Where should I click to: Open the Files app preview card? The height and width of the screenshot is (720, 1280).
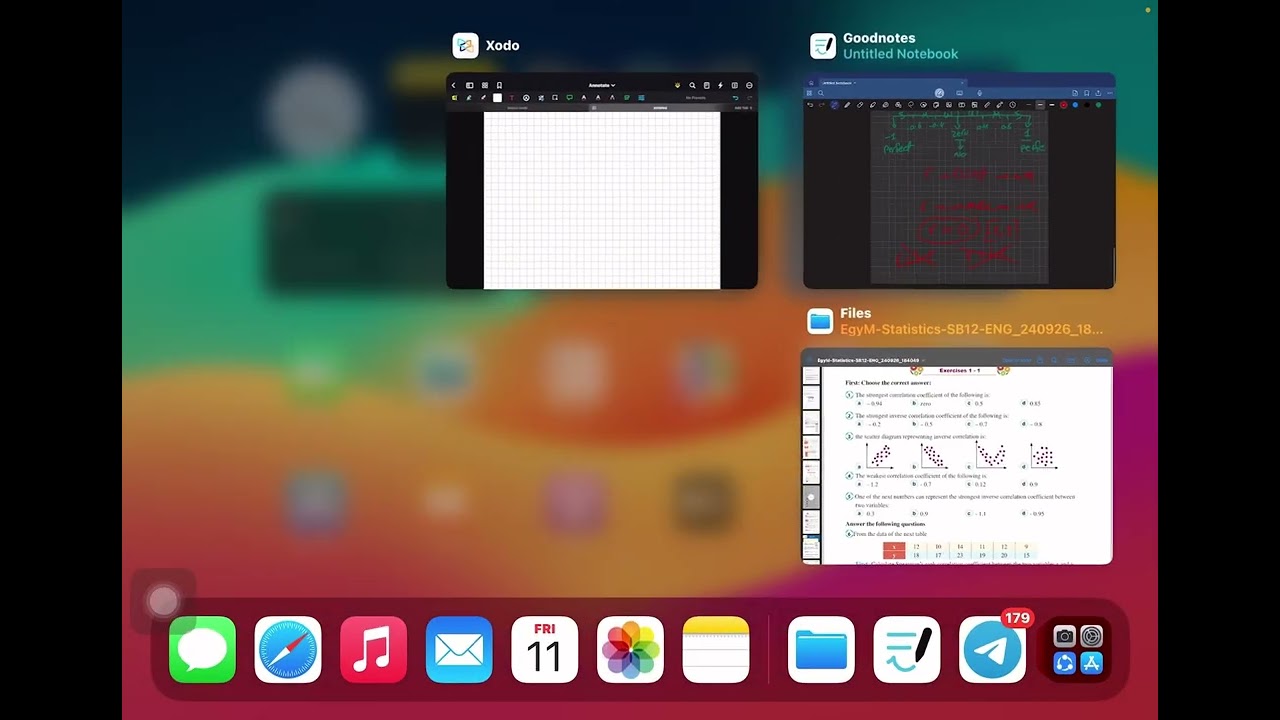pos(957,456)
